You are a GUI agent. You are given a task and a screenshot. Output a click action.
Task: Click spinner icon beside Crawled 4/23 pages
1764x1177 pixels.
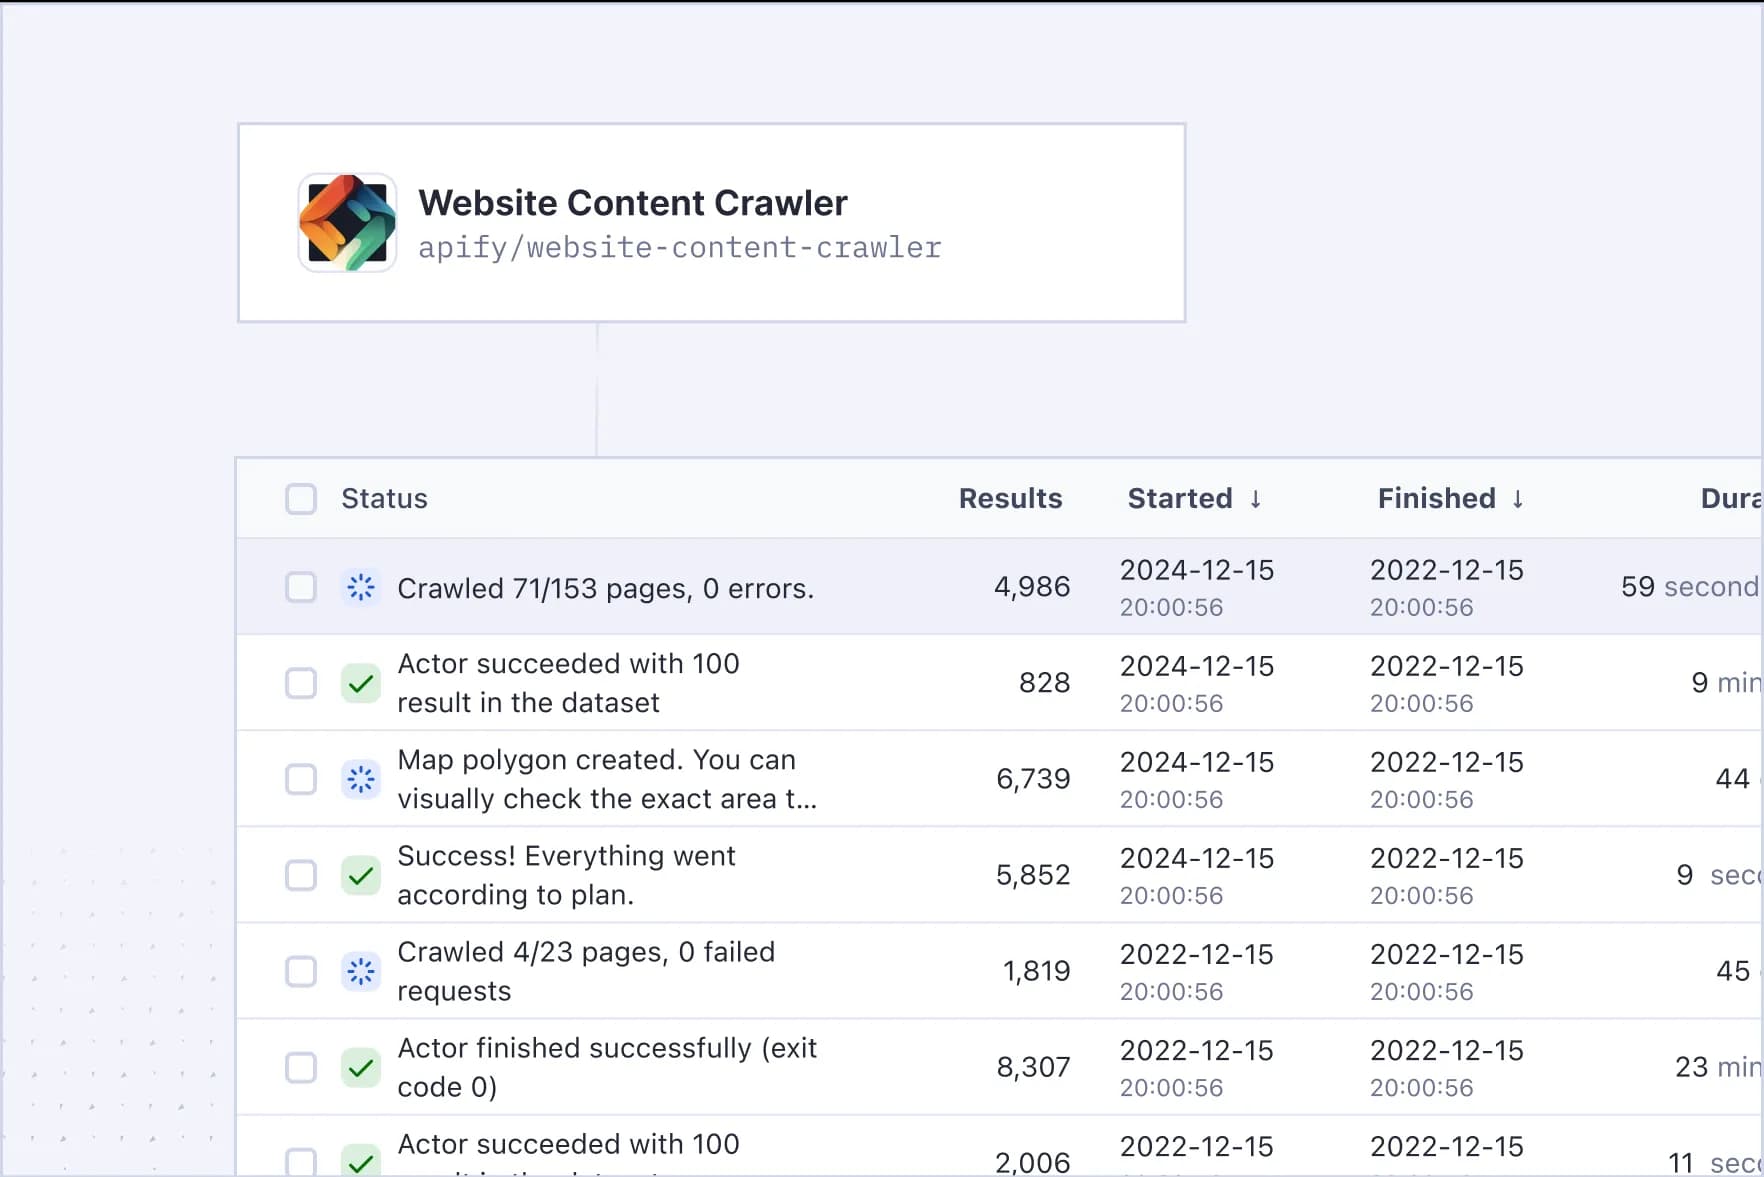click(x=361, y=971)
